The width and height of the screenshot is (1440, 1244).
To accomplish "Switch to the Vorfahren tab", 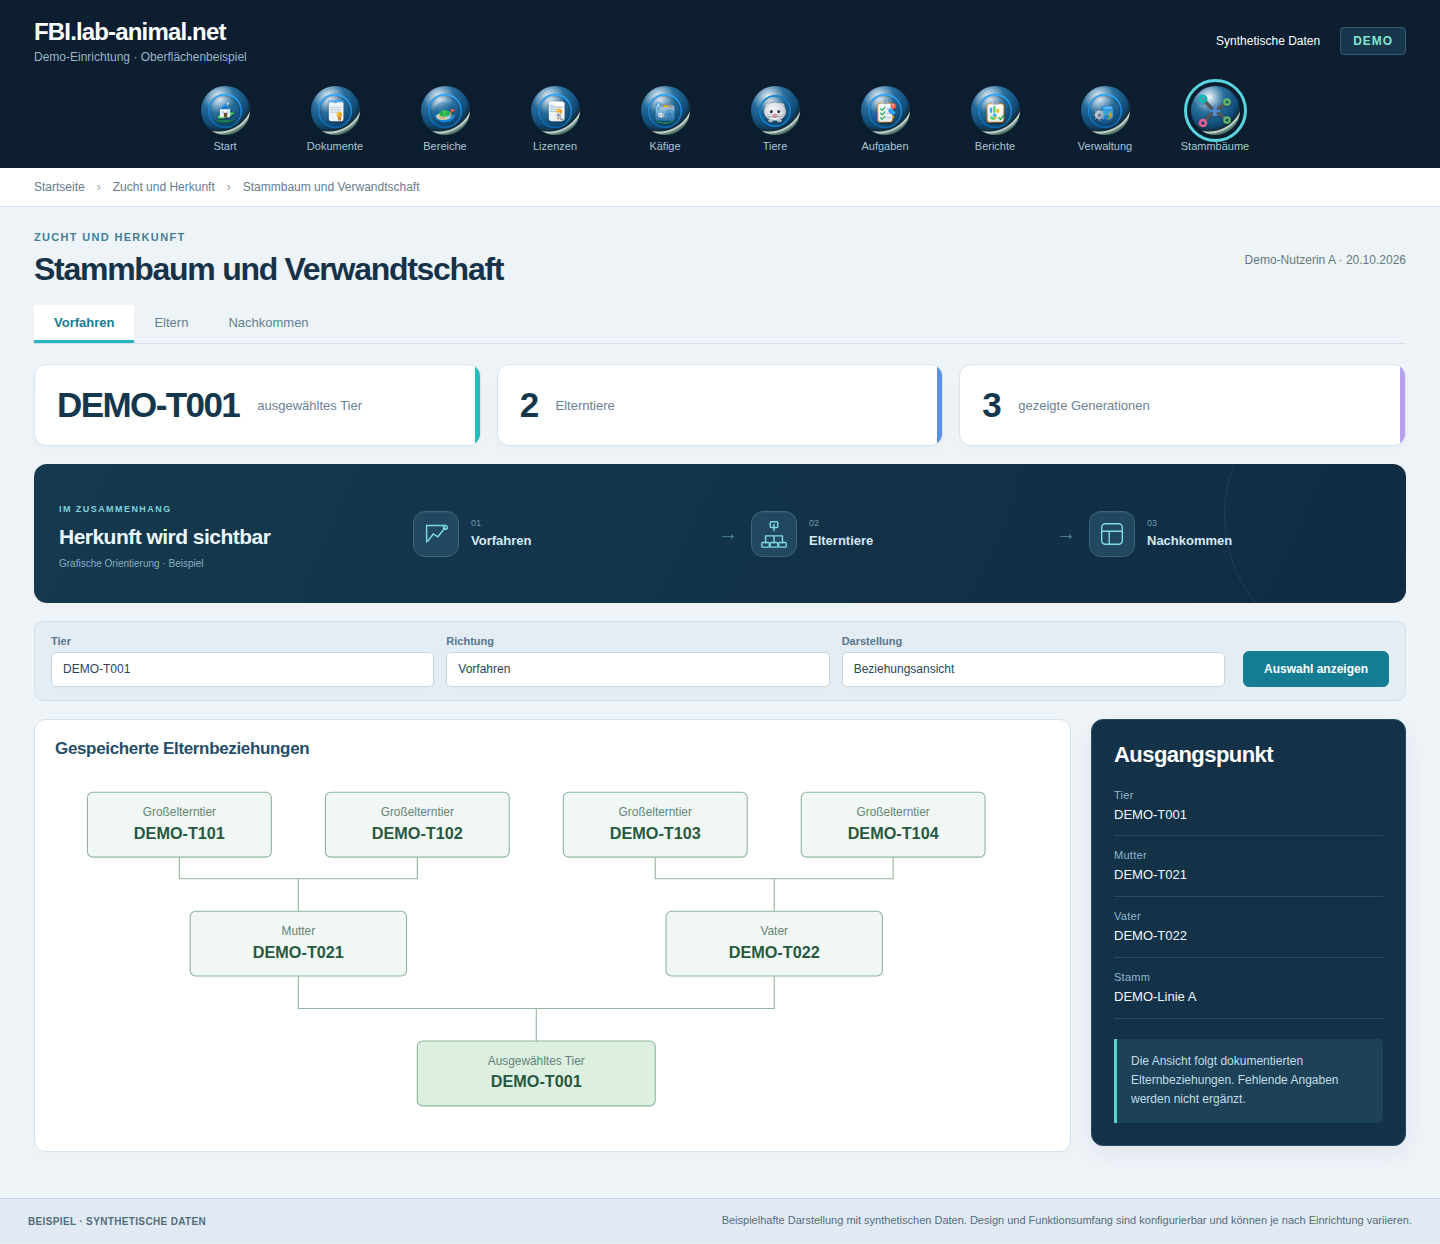I will [x=84, y=323].
